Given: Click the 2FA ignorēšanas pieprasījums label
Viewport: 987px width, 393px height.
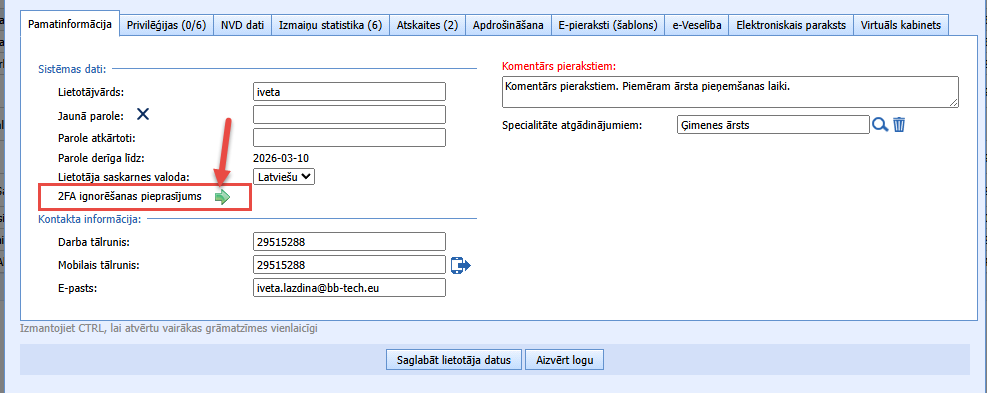Looking at the screenshot, I should [129, 196].
